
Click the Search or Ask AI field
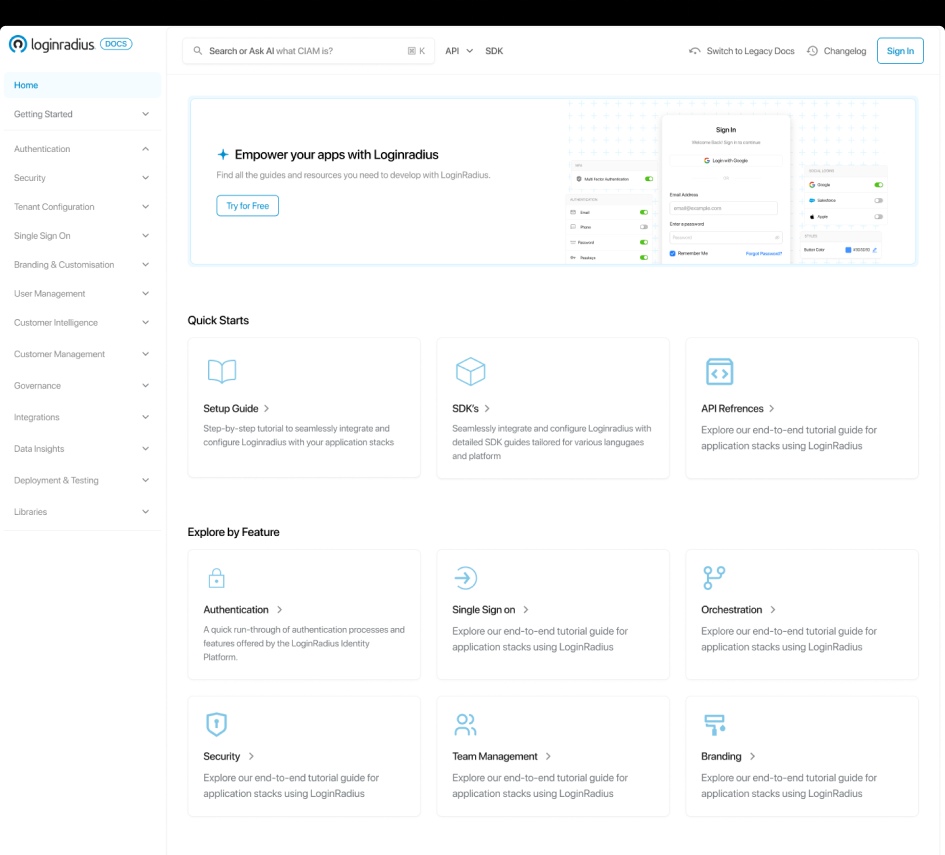point(309,51)
